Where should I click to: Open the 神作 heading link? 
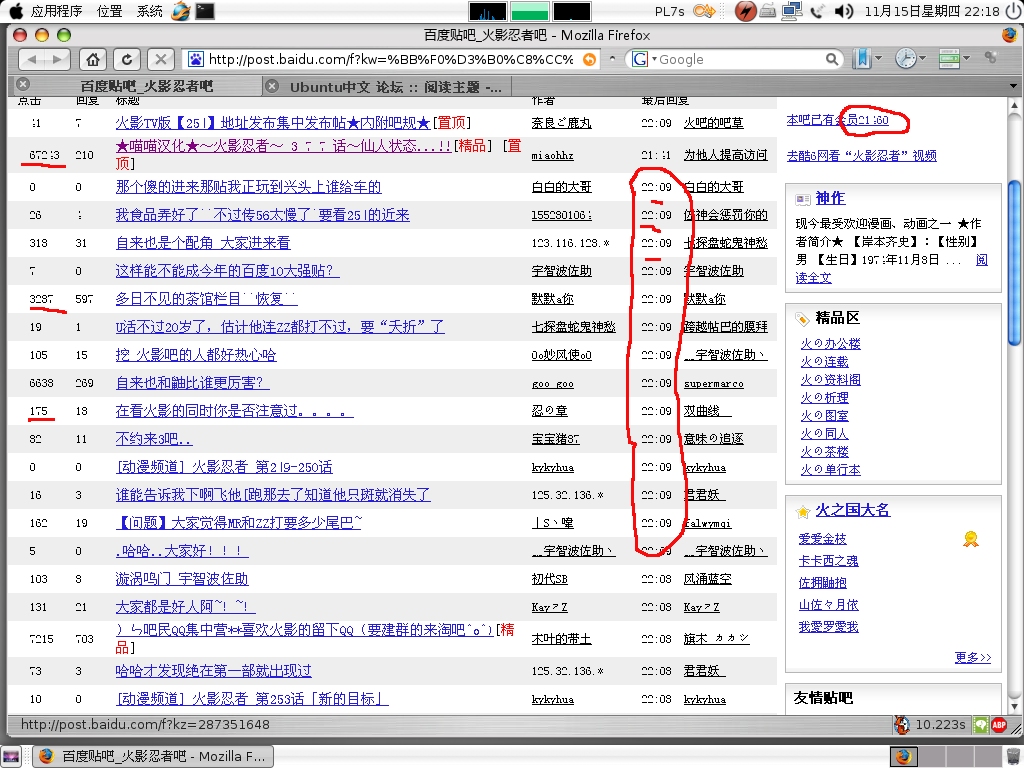[x=830, y=198]
